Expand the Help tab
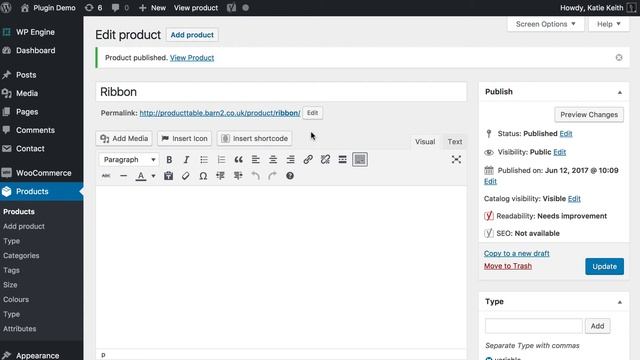The width and height of the screenshot is (640, 360). pyautogui.click(x=609, y=24)
